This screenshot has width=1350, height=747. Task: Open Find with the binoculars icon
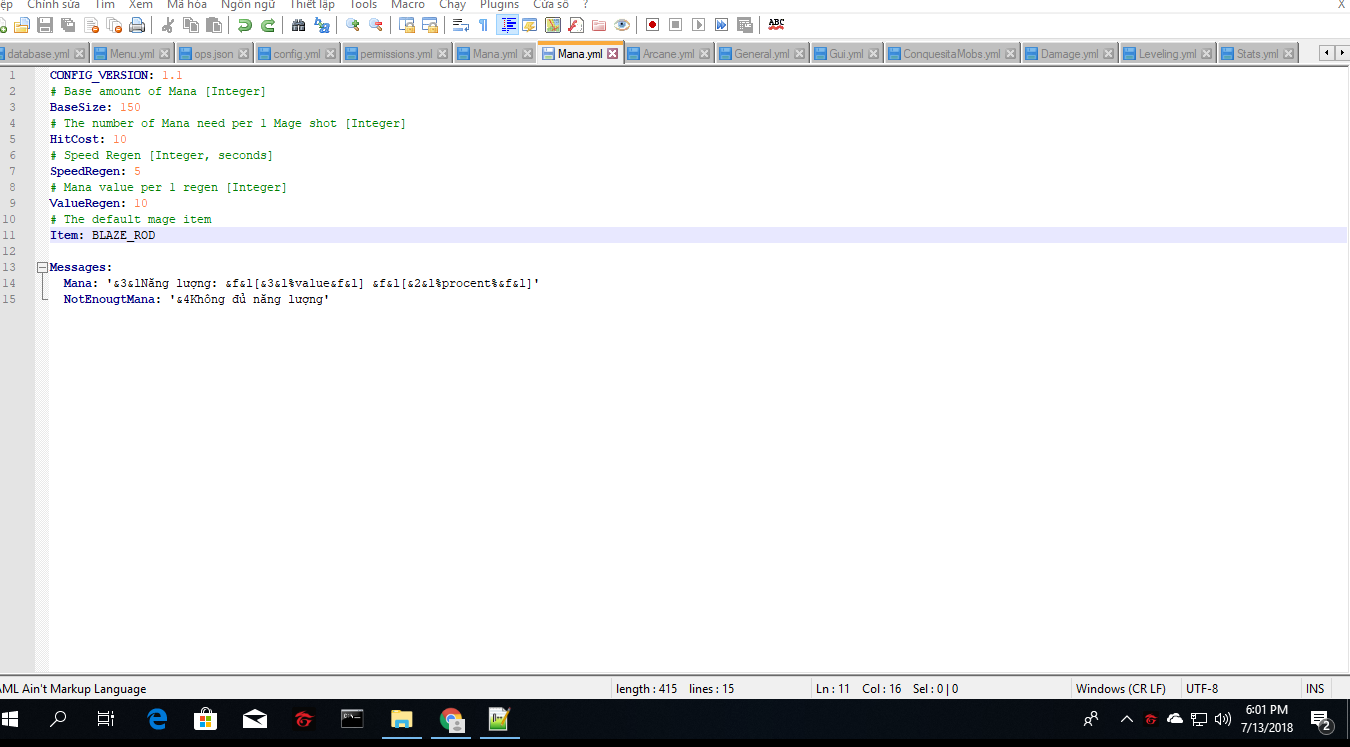click(298, 25)
